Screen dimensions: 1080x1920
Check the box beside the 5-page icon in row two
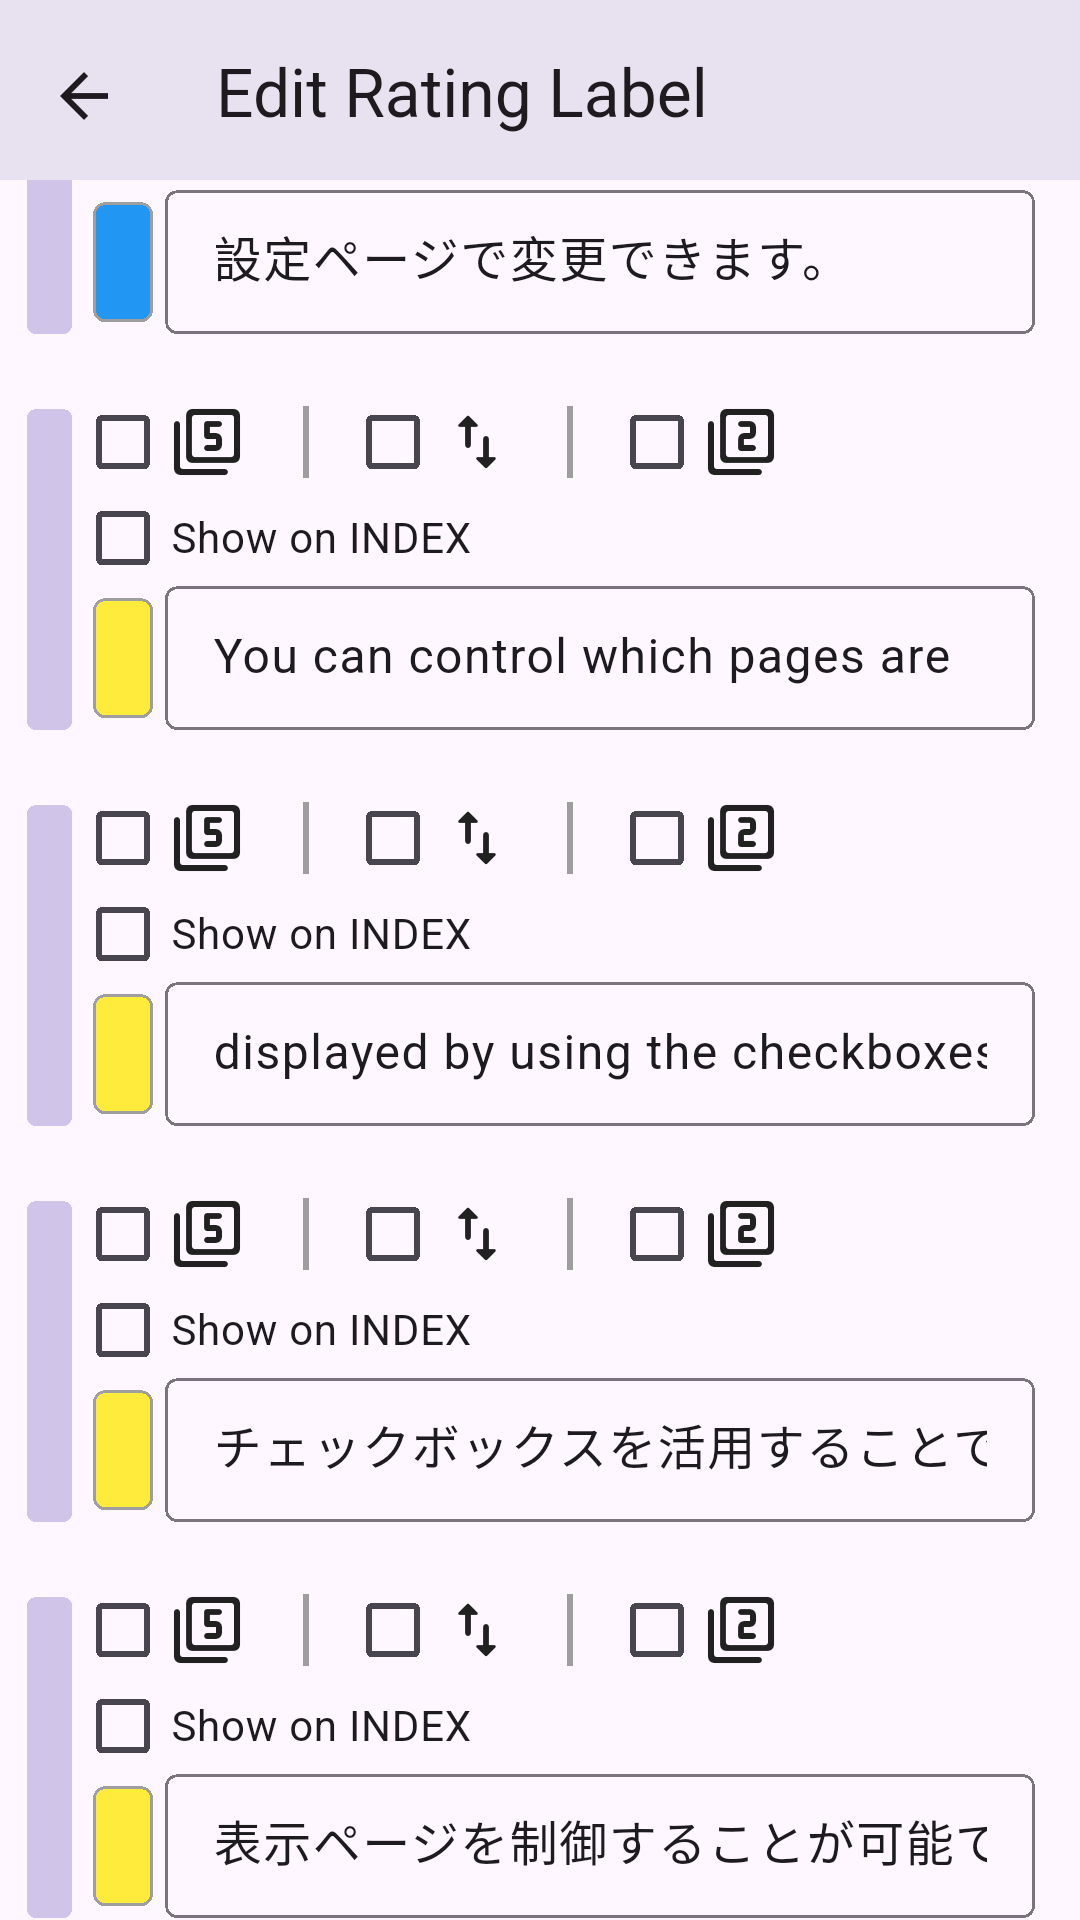[121, 837]
